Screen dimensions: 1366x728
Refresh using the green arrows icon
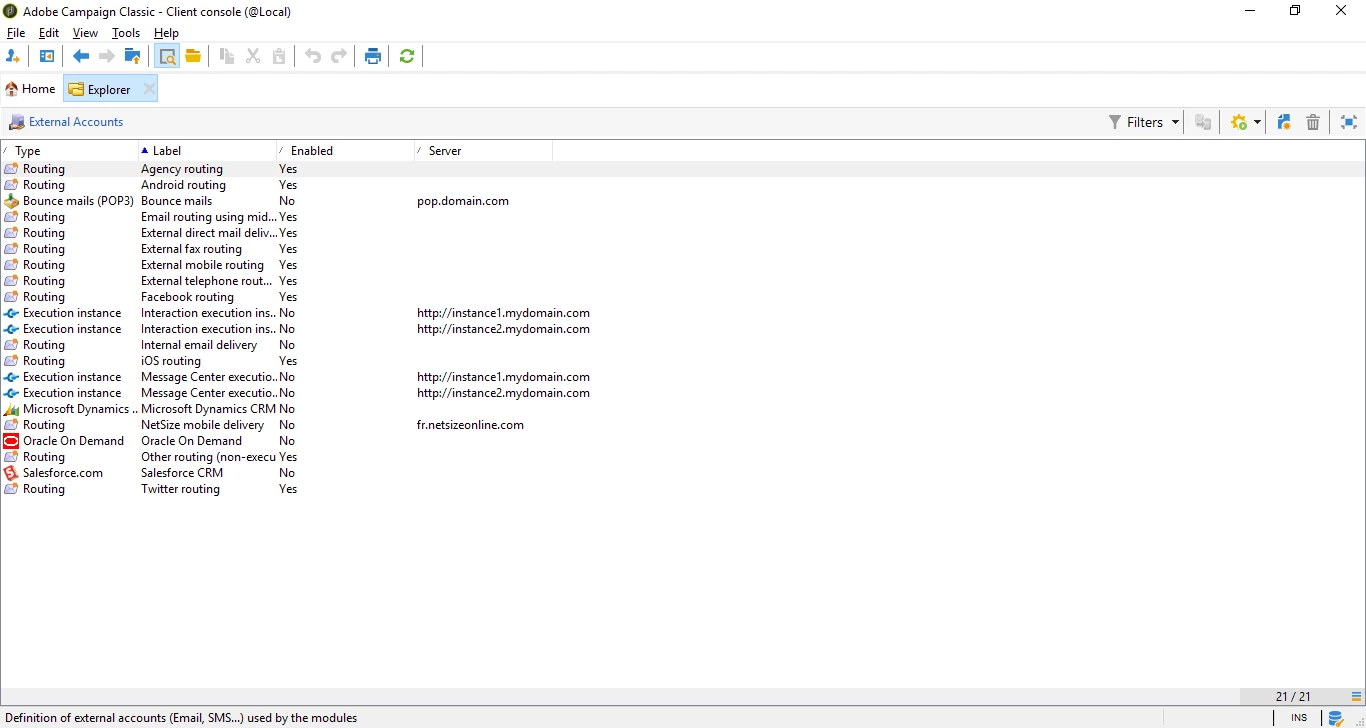coord(407,56)
